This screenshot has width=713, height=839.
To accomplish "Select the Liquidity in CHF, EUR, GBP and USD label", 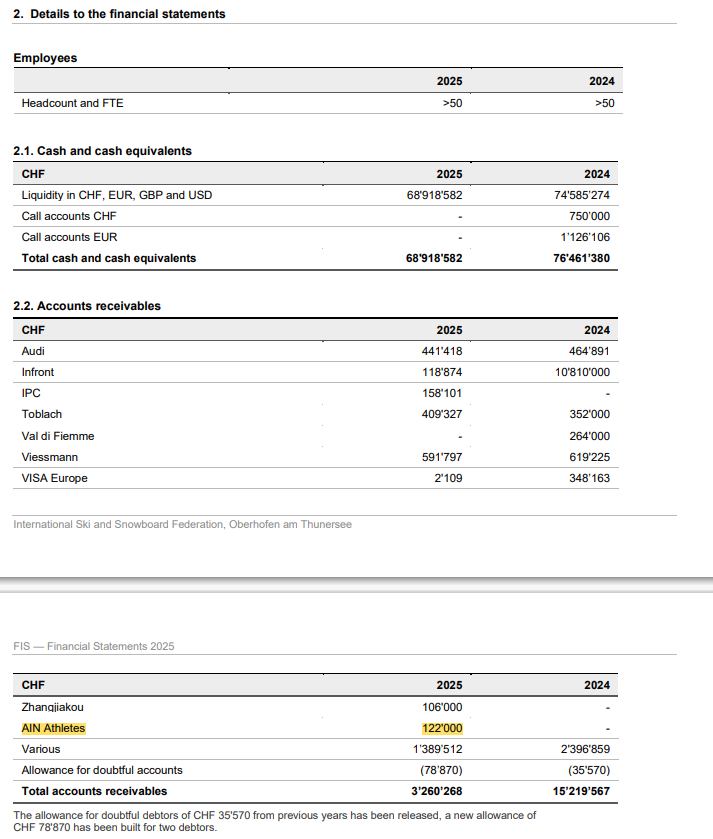I will coord(117,195).
